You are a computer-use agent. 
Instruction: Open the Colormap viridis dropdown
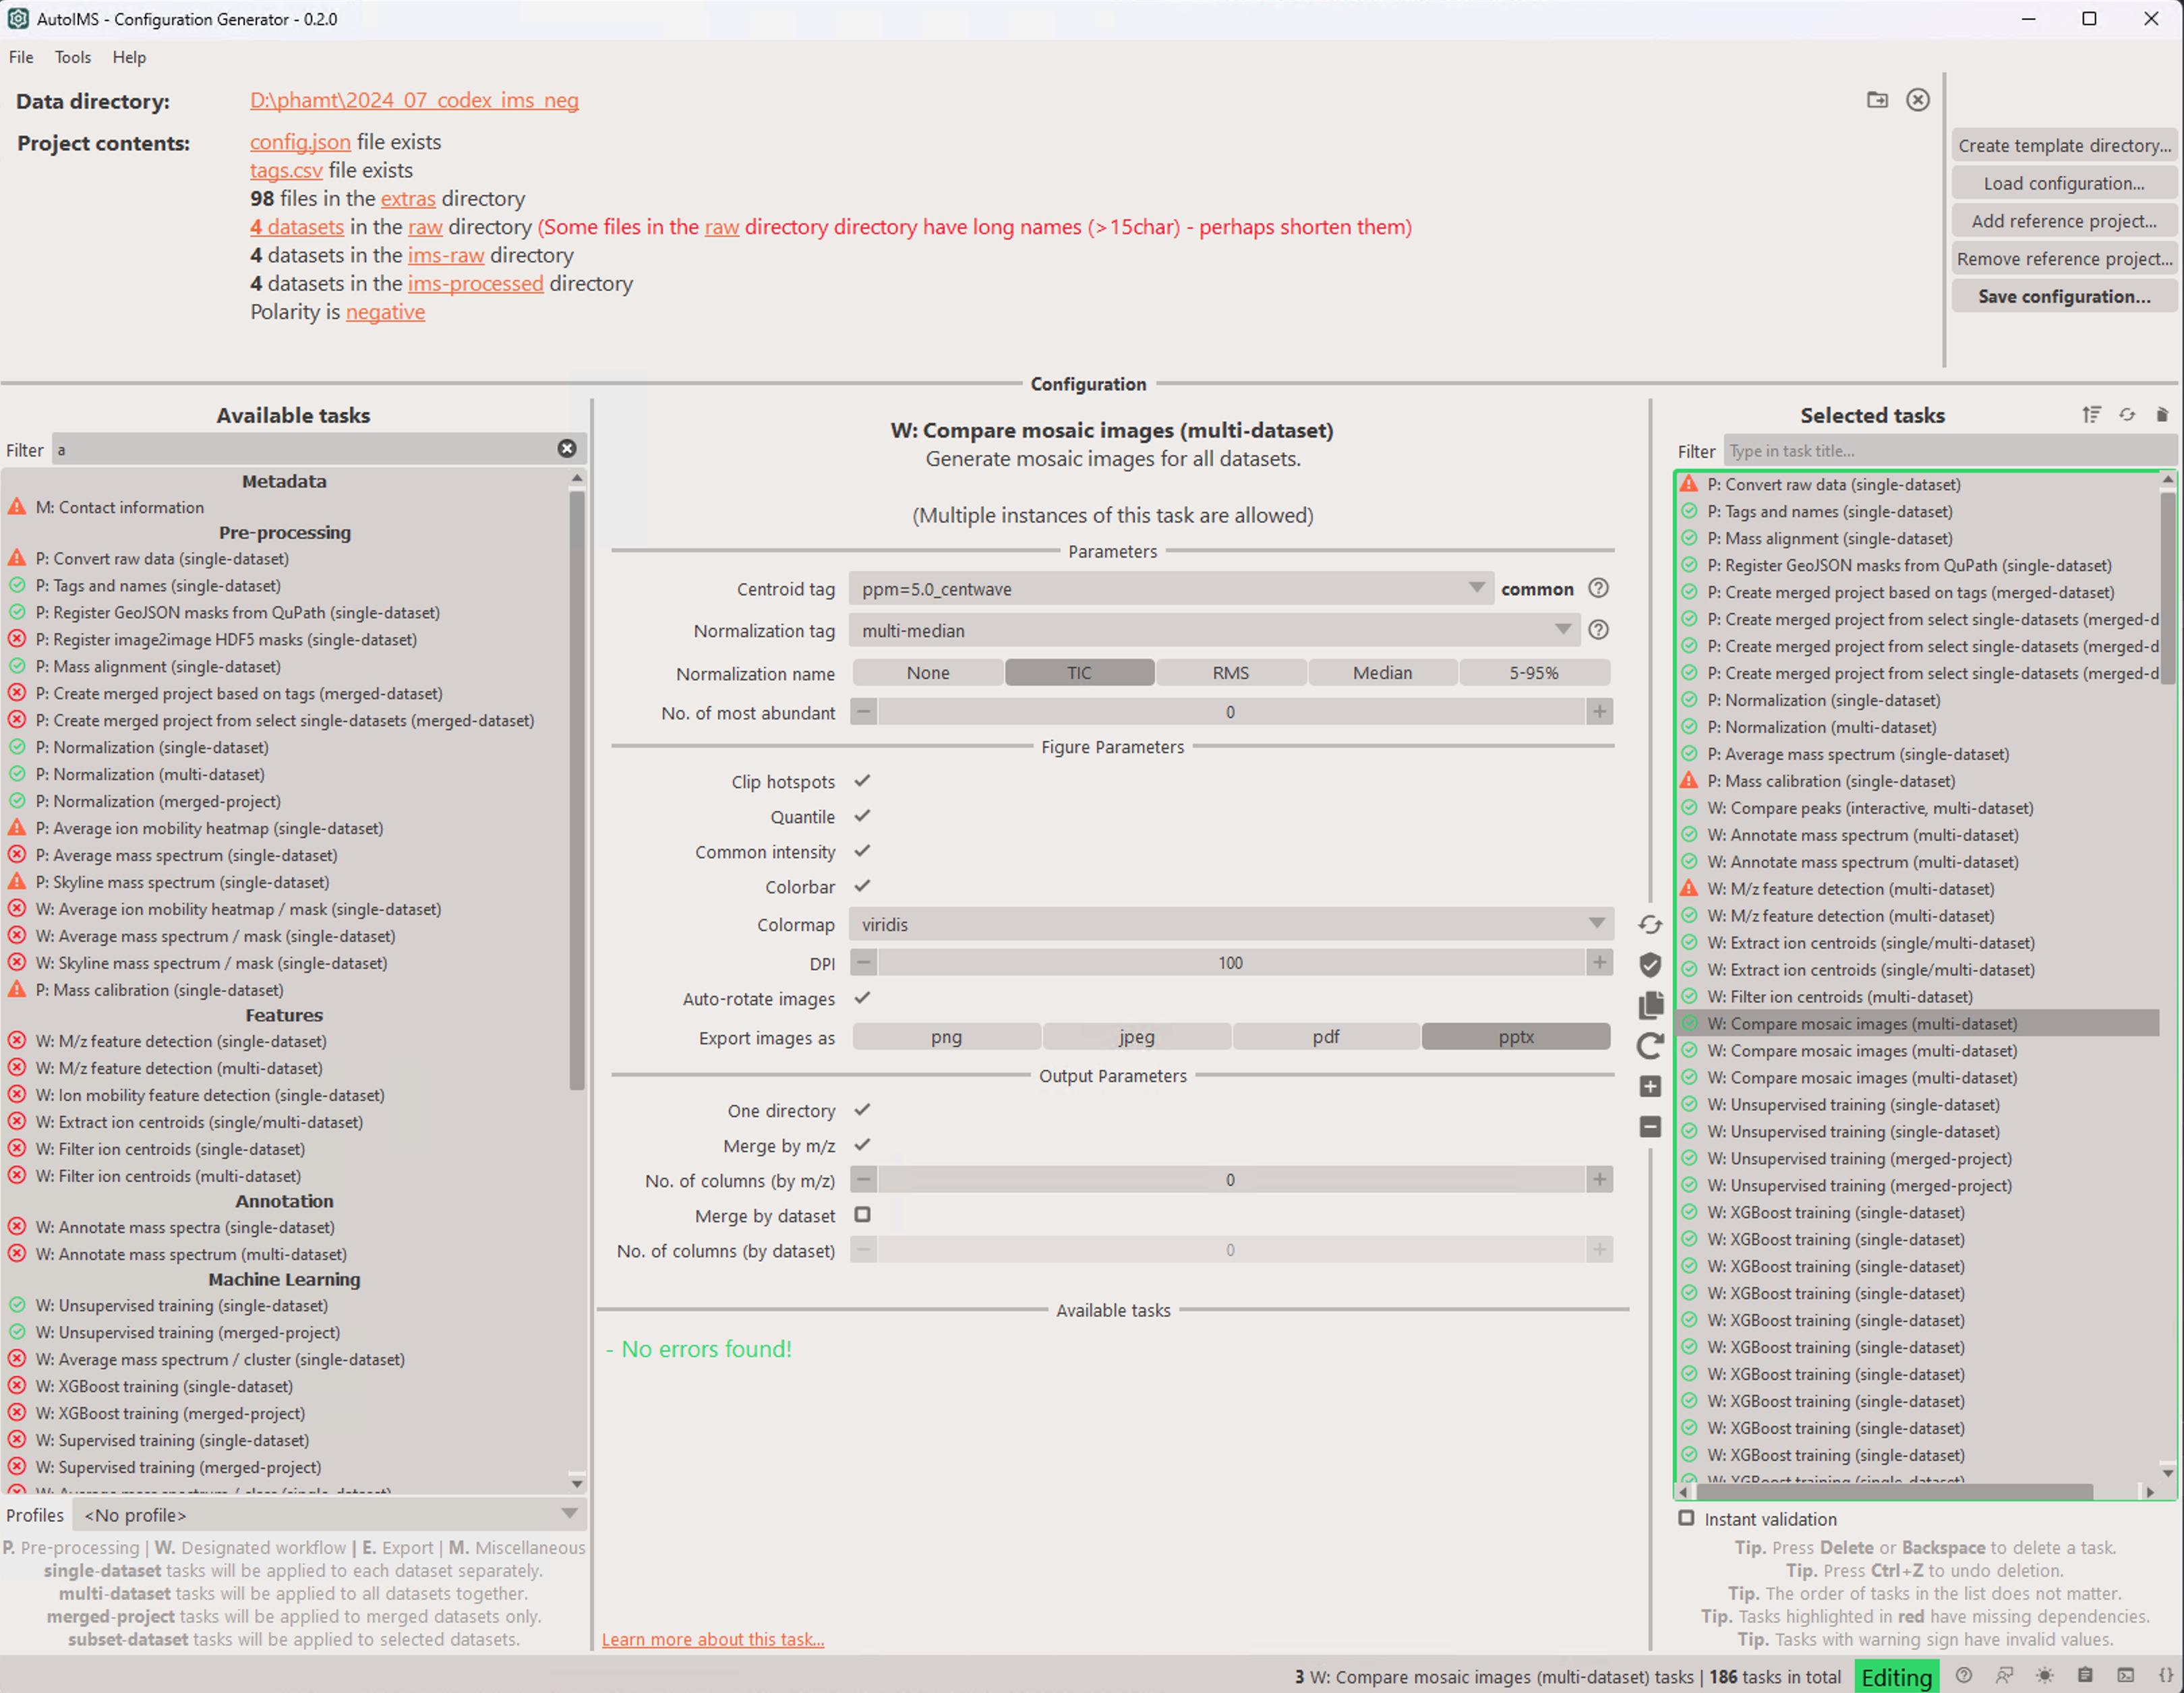(1230, 924)
